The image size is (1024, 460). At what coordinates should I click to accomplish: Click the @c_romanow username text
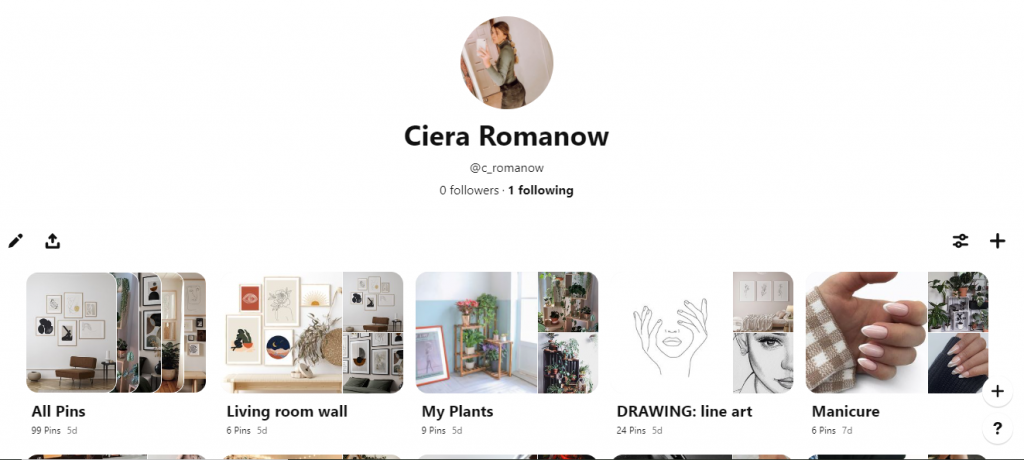pyautogui.click(x=507, y=168)
